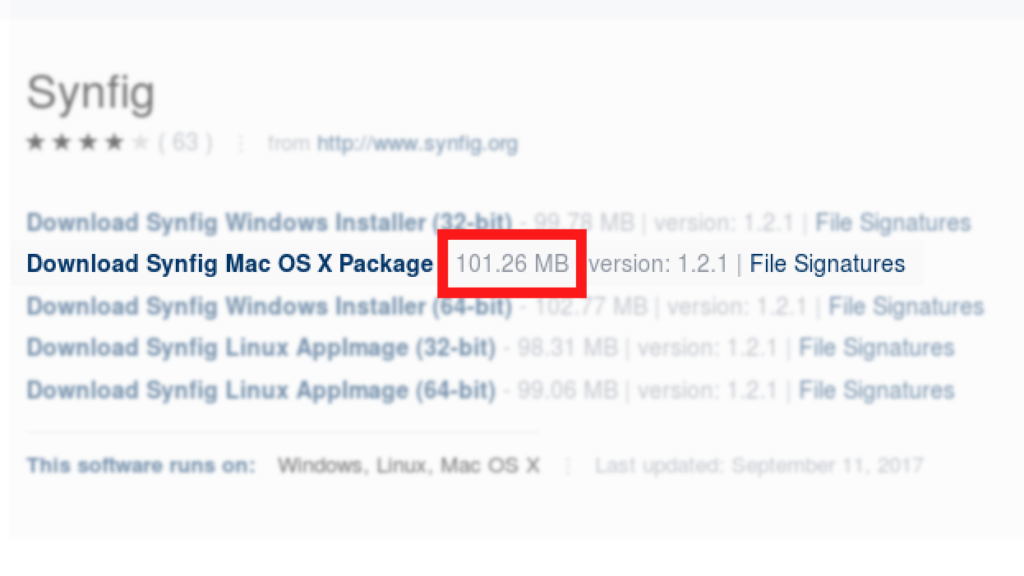
Task: Click the second rating star
Action: 62,143
